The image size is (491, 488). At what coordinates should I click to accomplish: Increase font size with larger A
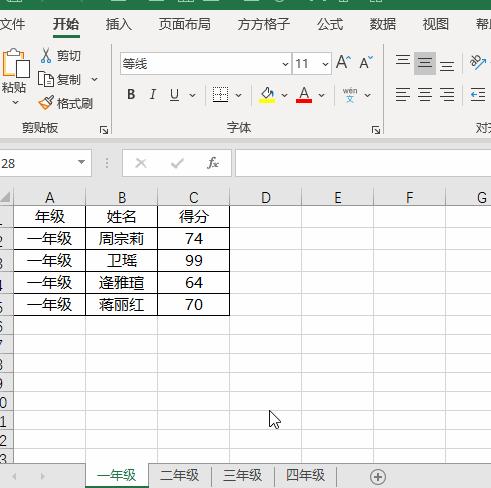tap(343, 62)
